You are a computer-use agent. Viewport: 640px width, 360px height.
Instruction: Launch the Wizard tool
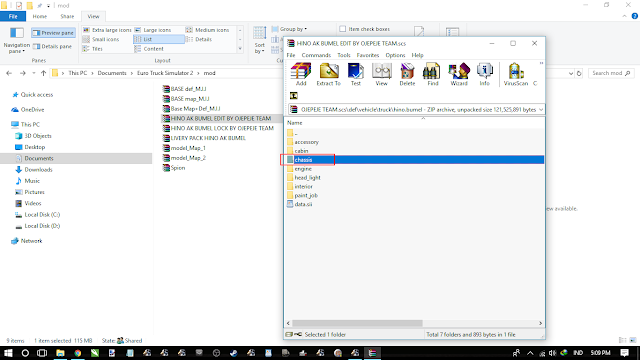coord(459,74)
